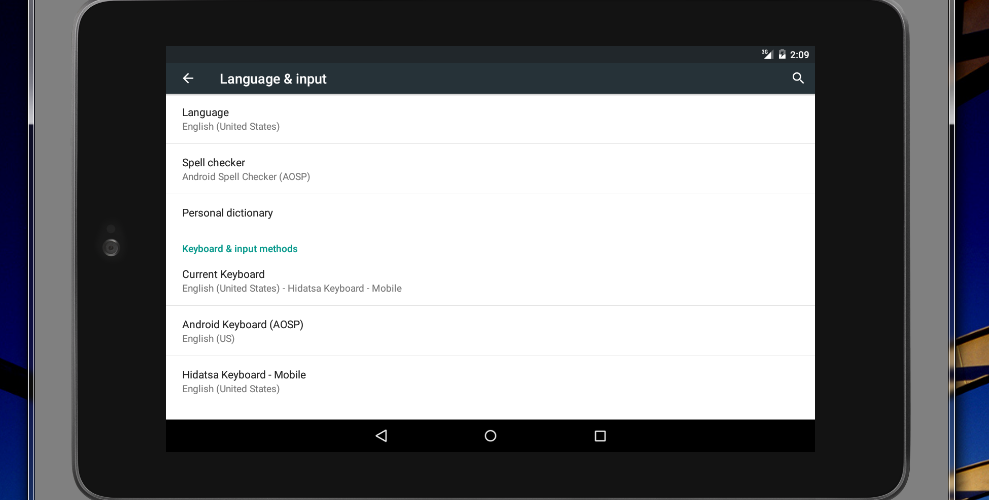Click the Language & input title text
Viewport: 989px width, 500px height.
pos(273,79)
